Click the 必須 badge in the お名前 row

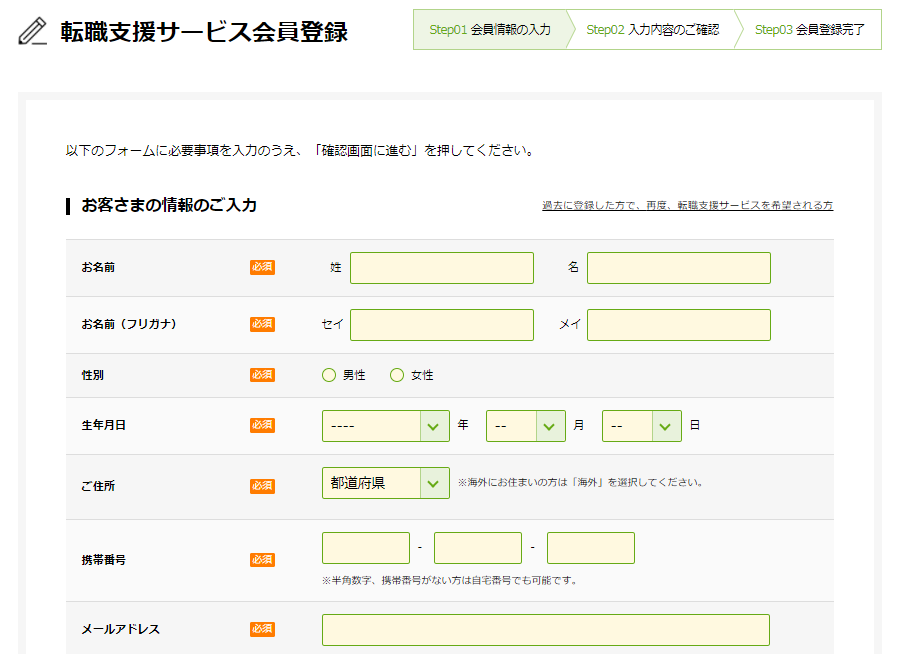click(262, 267)
